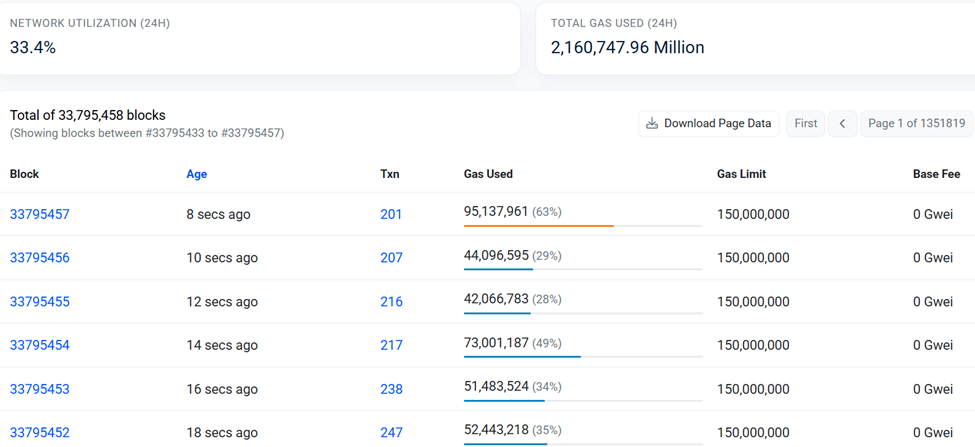Image resolution: width=975 pixels, height=447 pixels.
Task: View block 33795455
Action: 40,302
